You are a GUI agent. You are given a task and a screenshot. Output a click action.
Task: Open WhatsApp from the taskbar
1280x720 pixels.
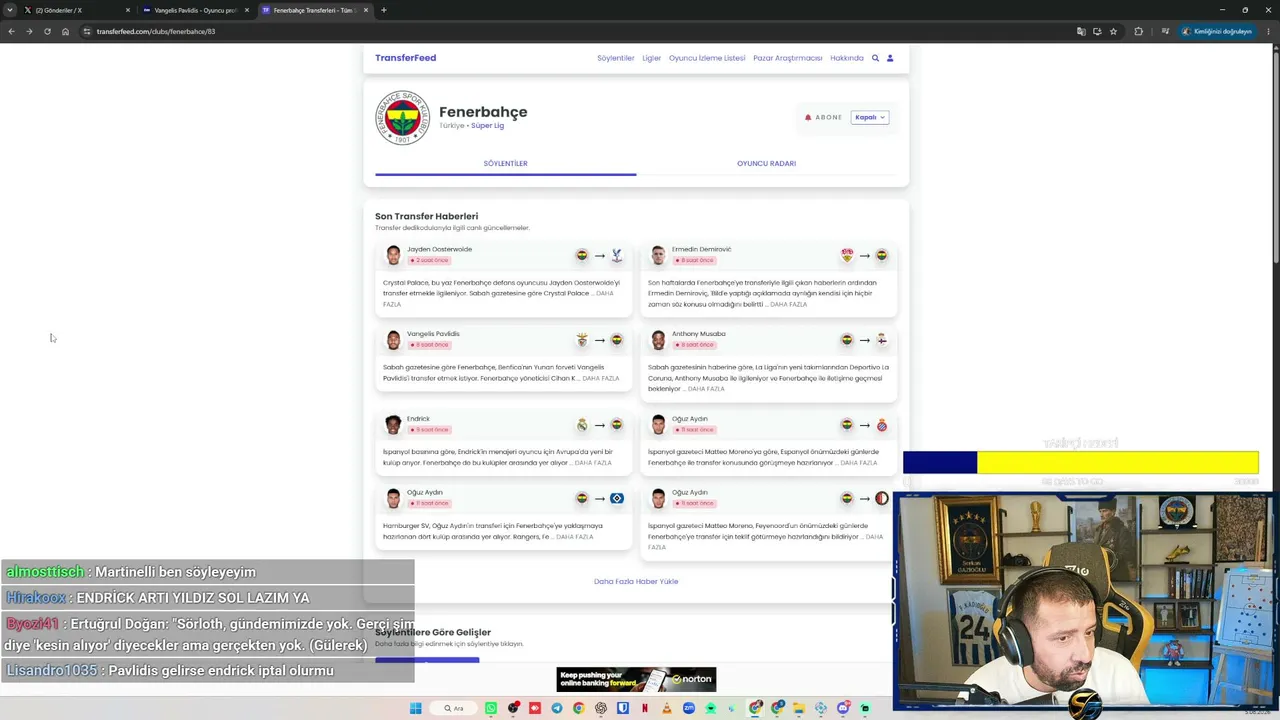pos(491,708)
